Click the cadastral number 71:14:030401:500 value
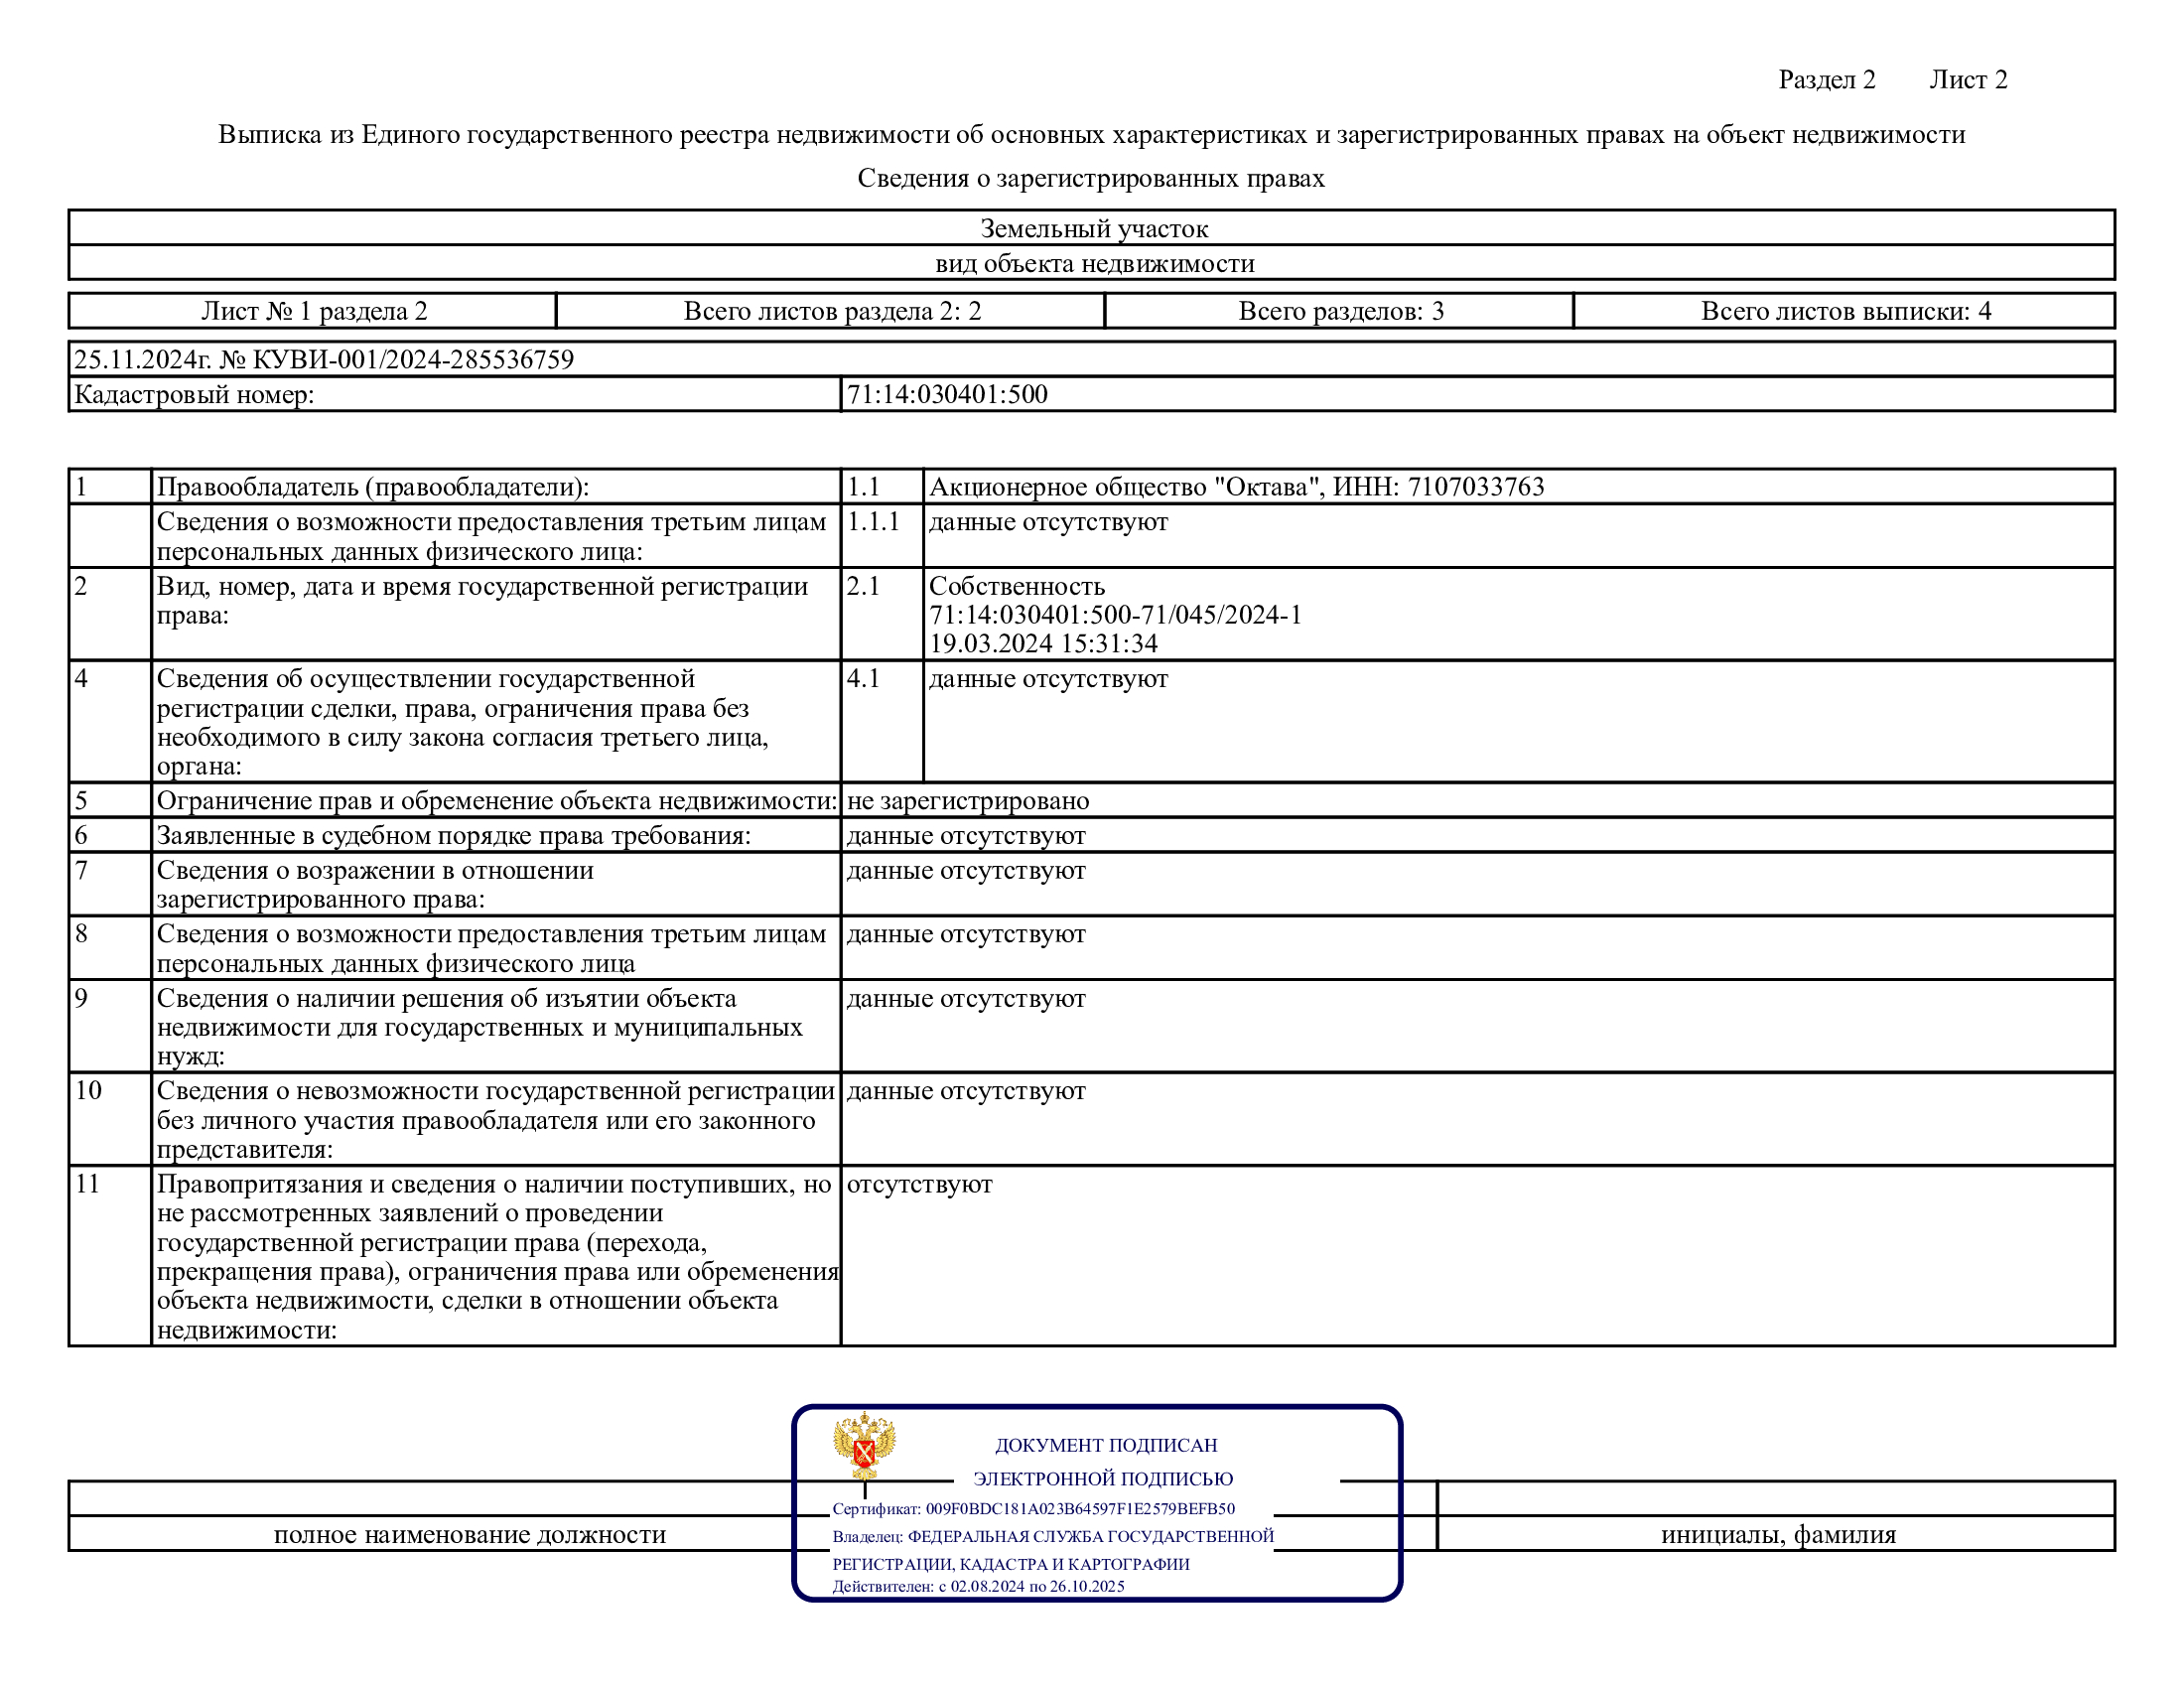 click(x=947, y=394)
